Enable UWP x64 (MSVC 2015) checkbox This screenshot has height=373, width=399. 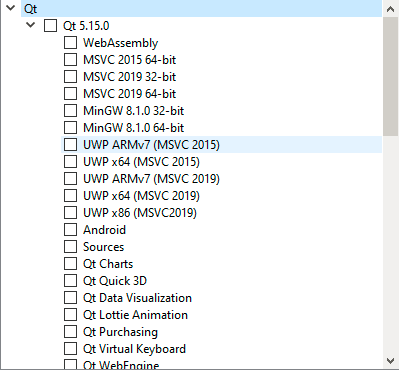(x=70, y=162)
